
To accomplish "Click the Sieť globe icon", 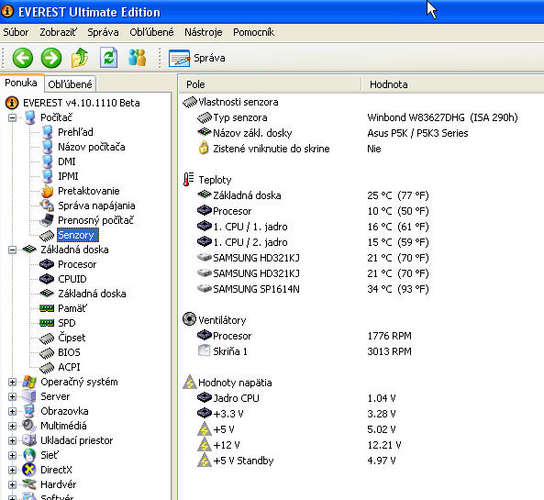I will click(29, 455).
